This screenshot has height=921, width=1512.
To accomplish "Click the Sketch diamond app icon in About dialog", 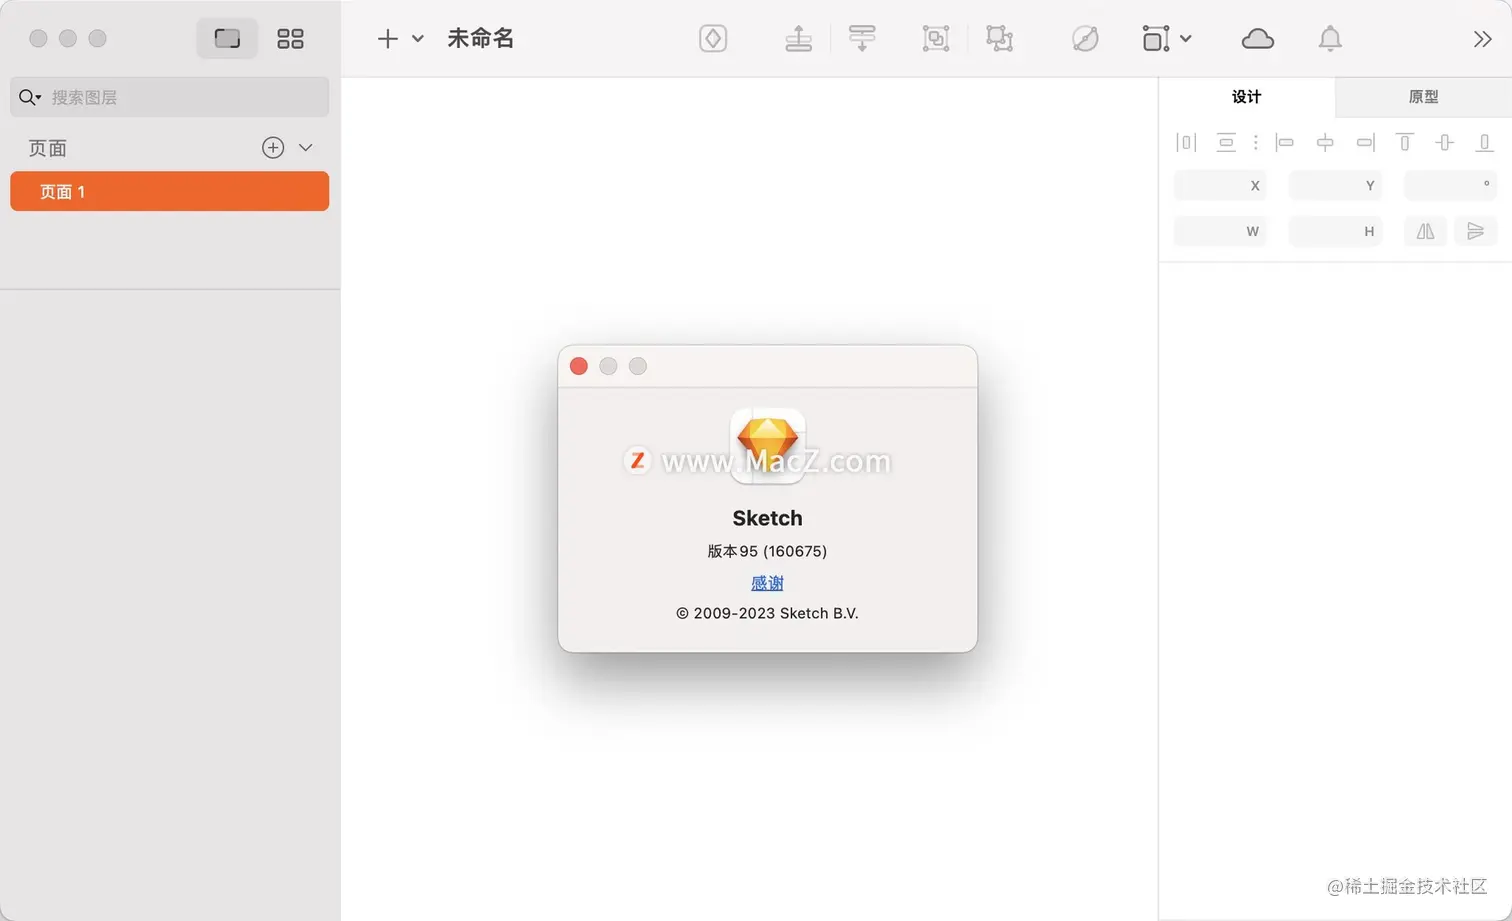I will 767,445.
